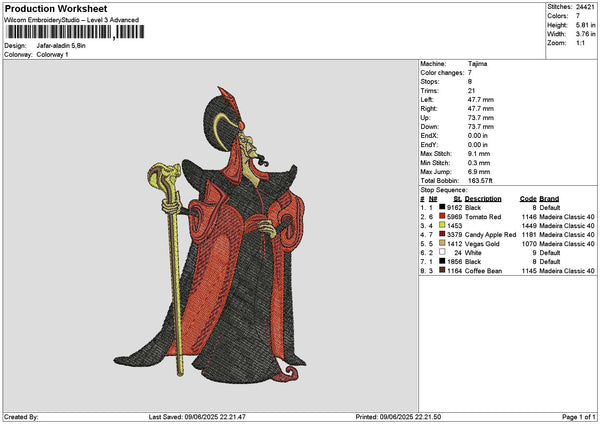Click the Coffee Bean color swatch
Viewport: 600px width, 424px height.
(x=442, y=270)
